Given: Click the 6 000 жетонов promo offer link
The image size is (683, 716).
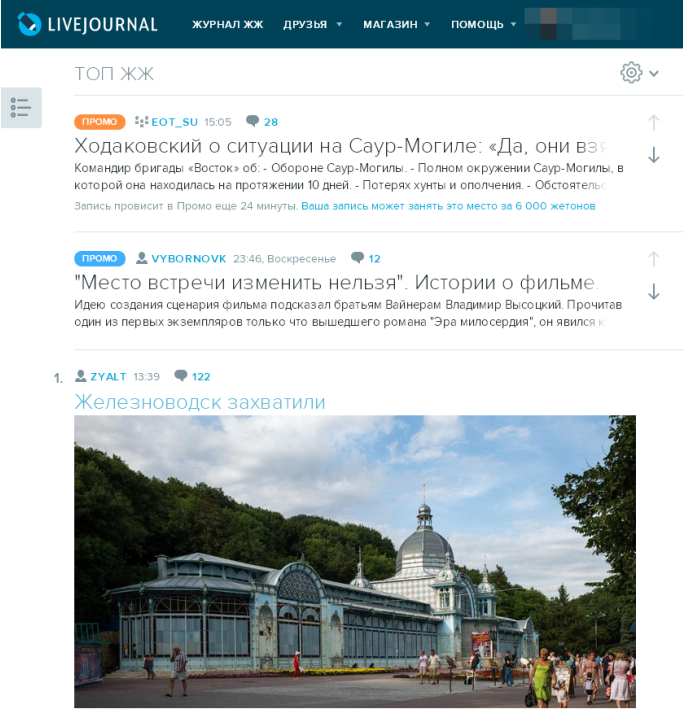Looking at the screenshot, I should point(448,206).
